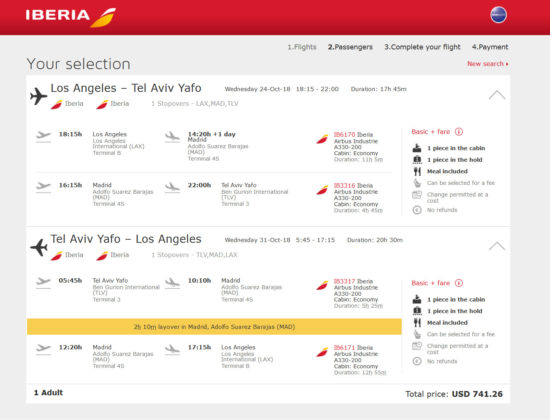Open flight number IB6170 details
Screen dimensions: 550x420
point(344,134)
